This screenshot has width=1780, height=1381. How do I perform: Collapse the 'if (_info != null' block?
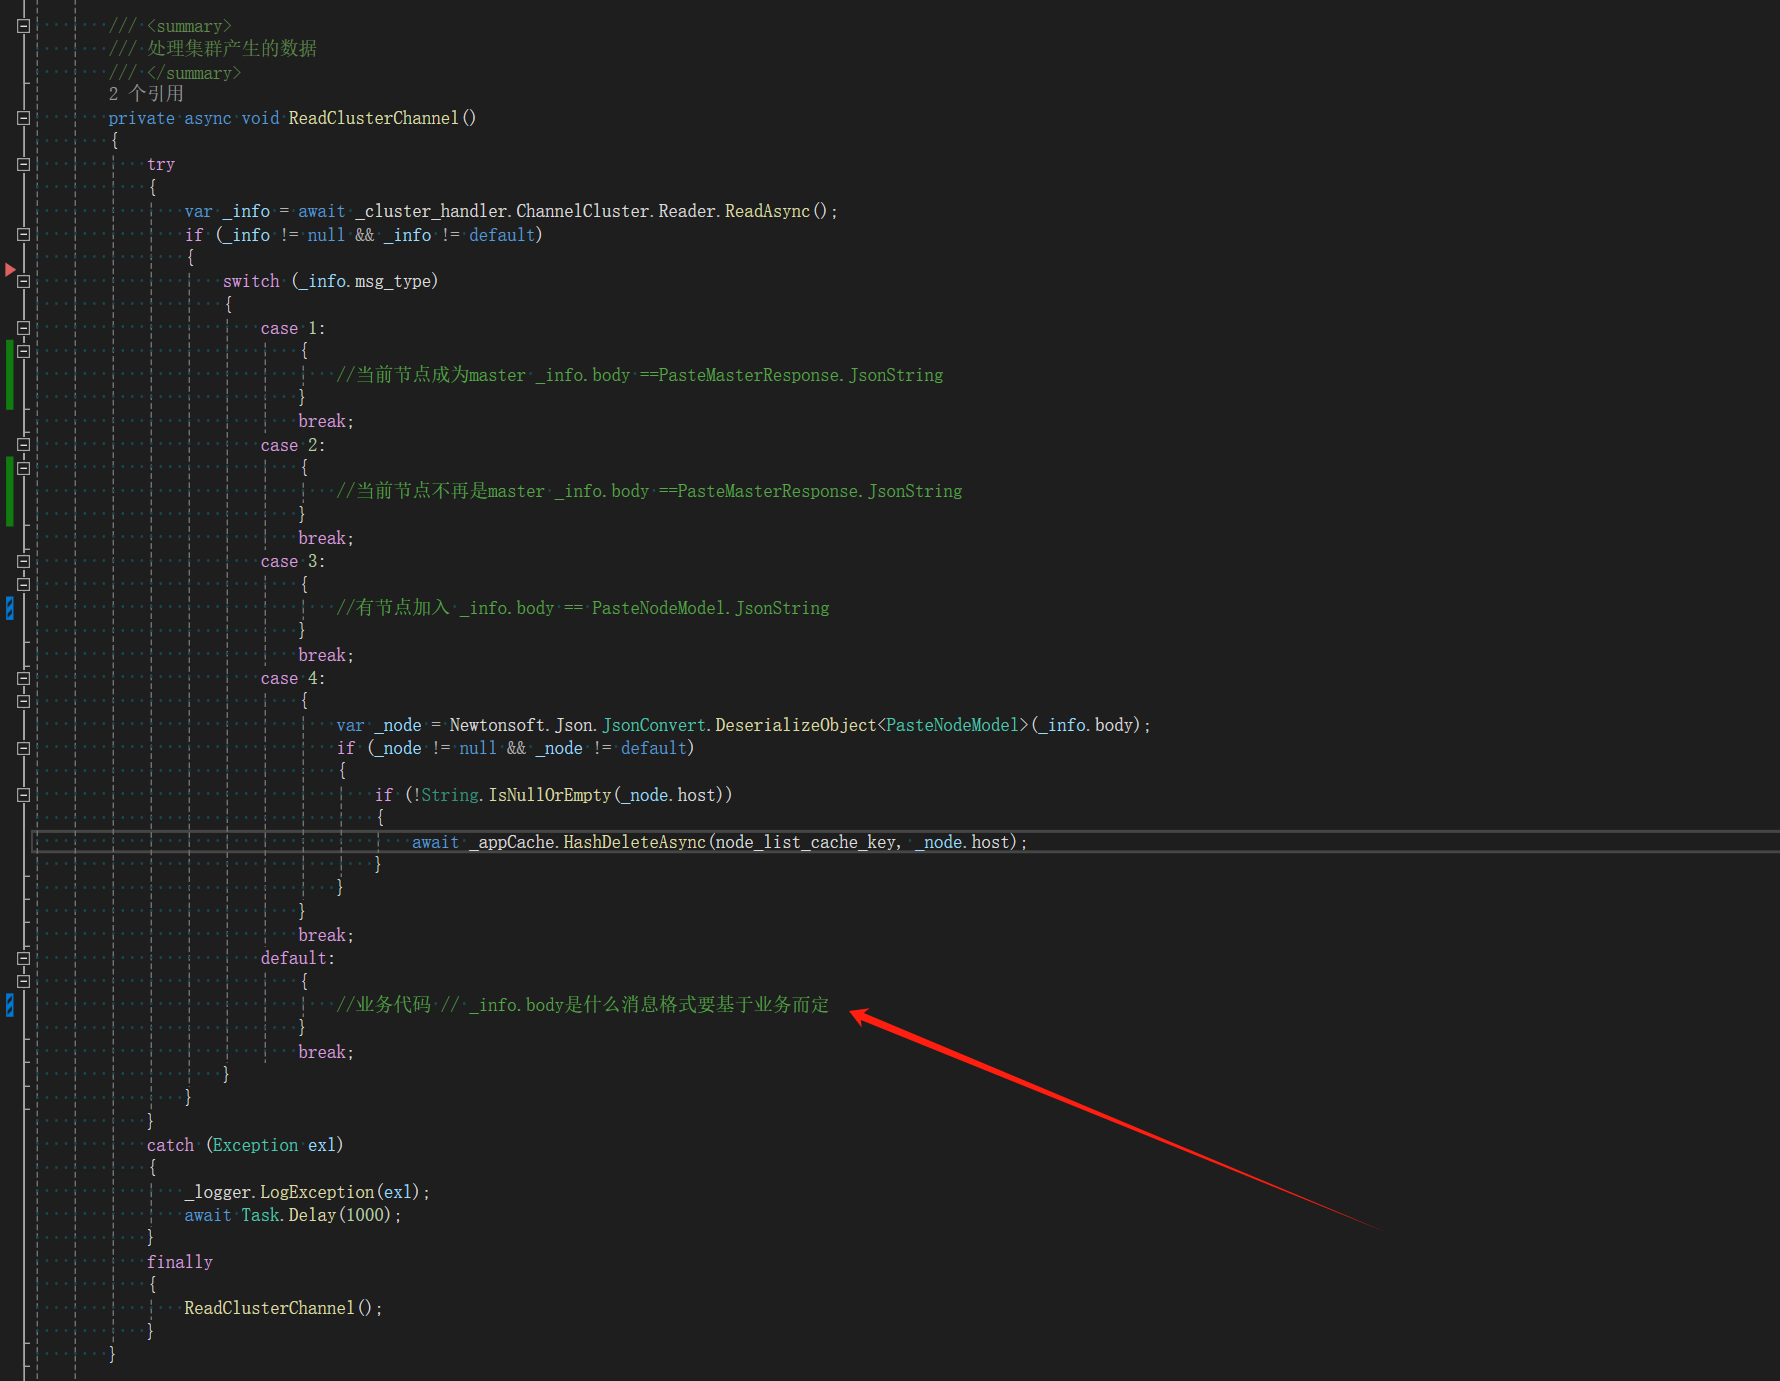coord(23,235)
